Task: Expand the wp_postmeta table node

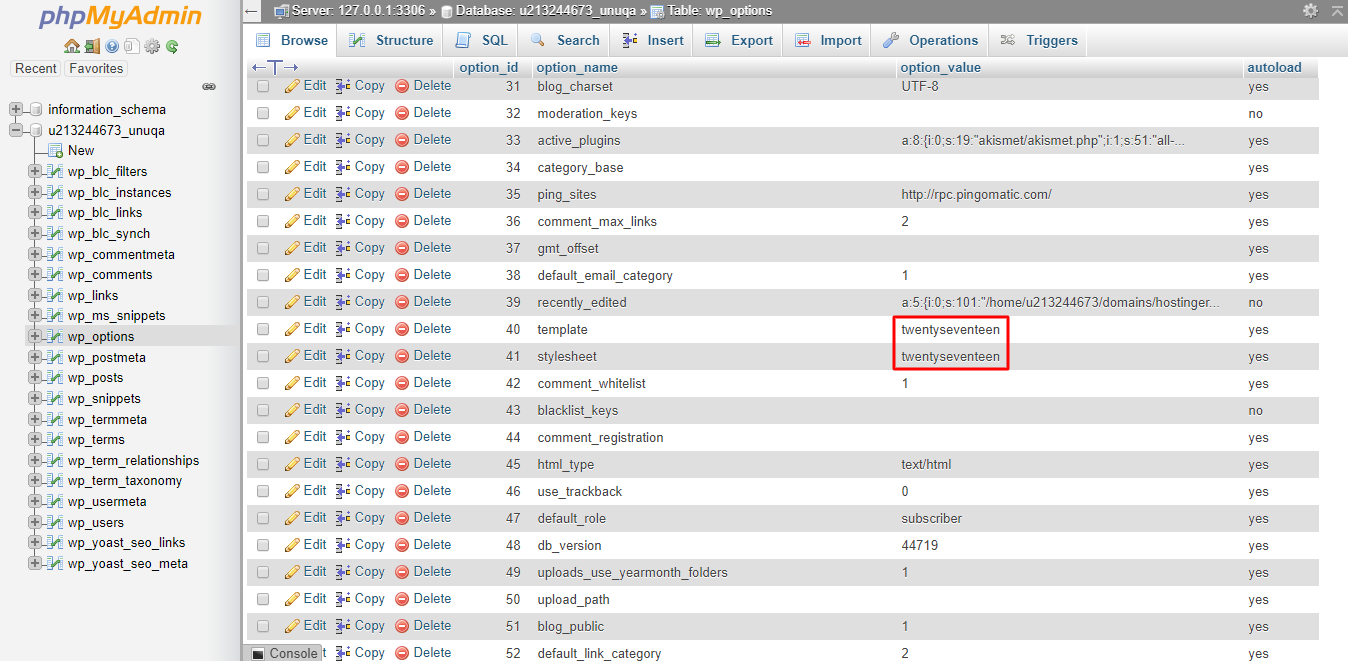Action: tap(35, 357)
